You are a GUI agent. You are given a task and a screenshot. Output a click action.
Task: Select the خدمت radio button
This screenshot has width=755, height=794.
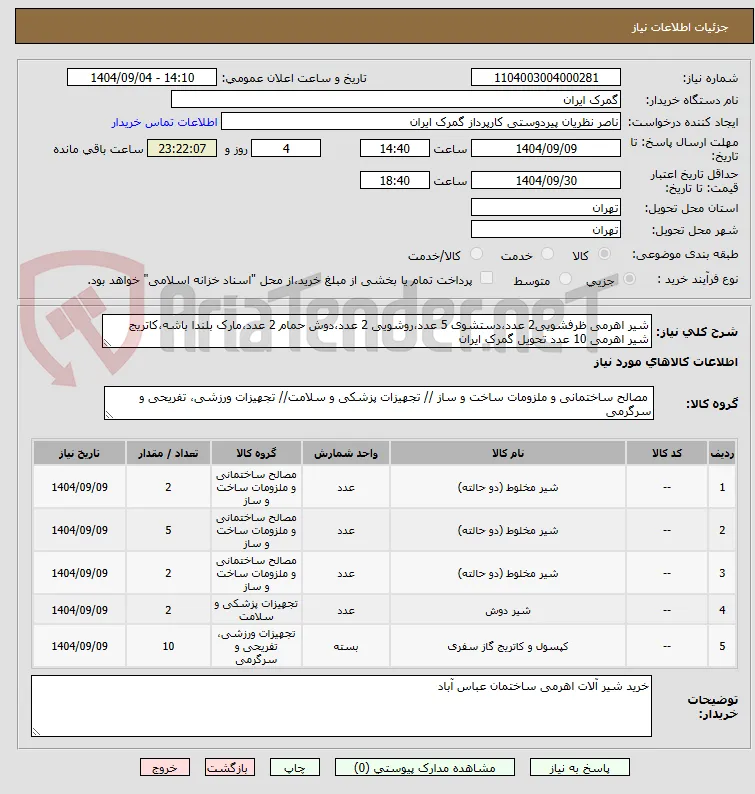point(547,254)
